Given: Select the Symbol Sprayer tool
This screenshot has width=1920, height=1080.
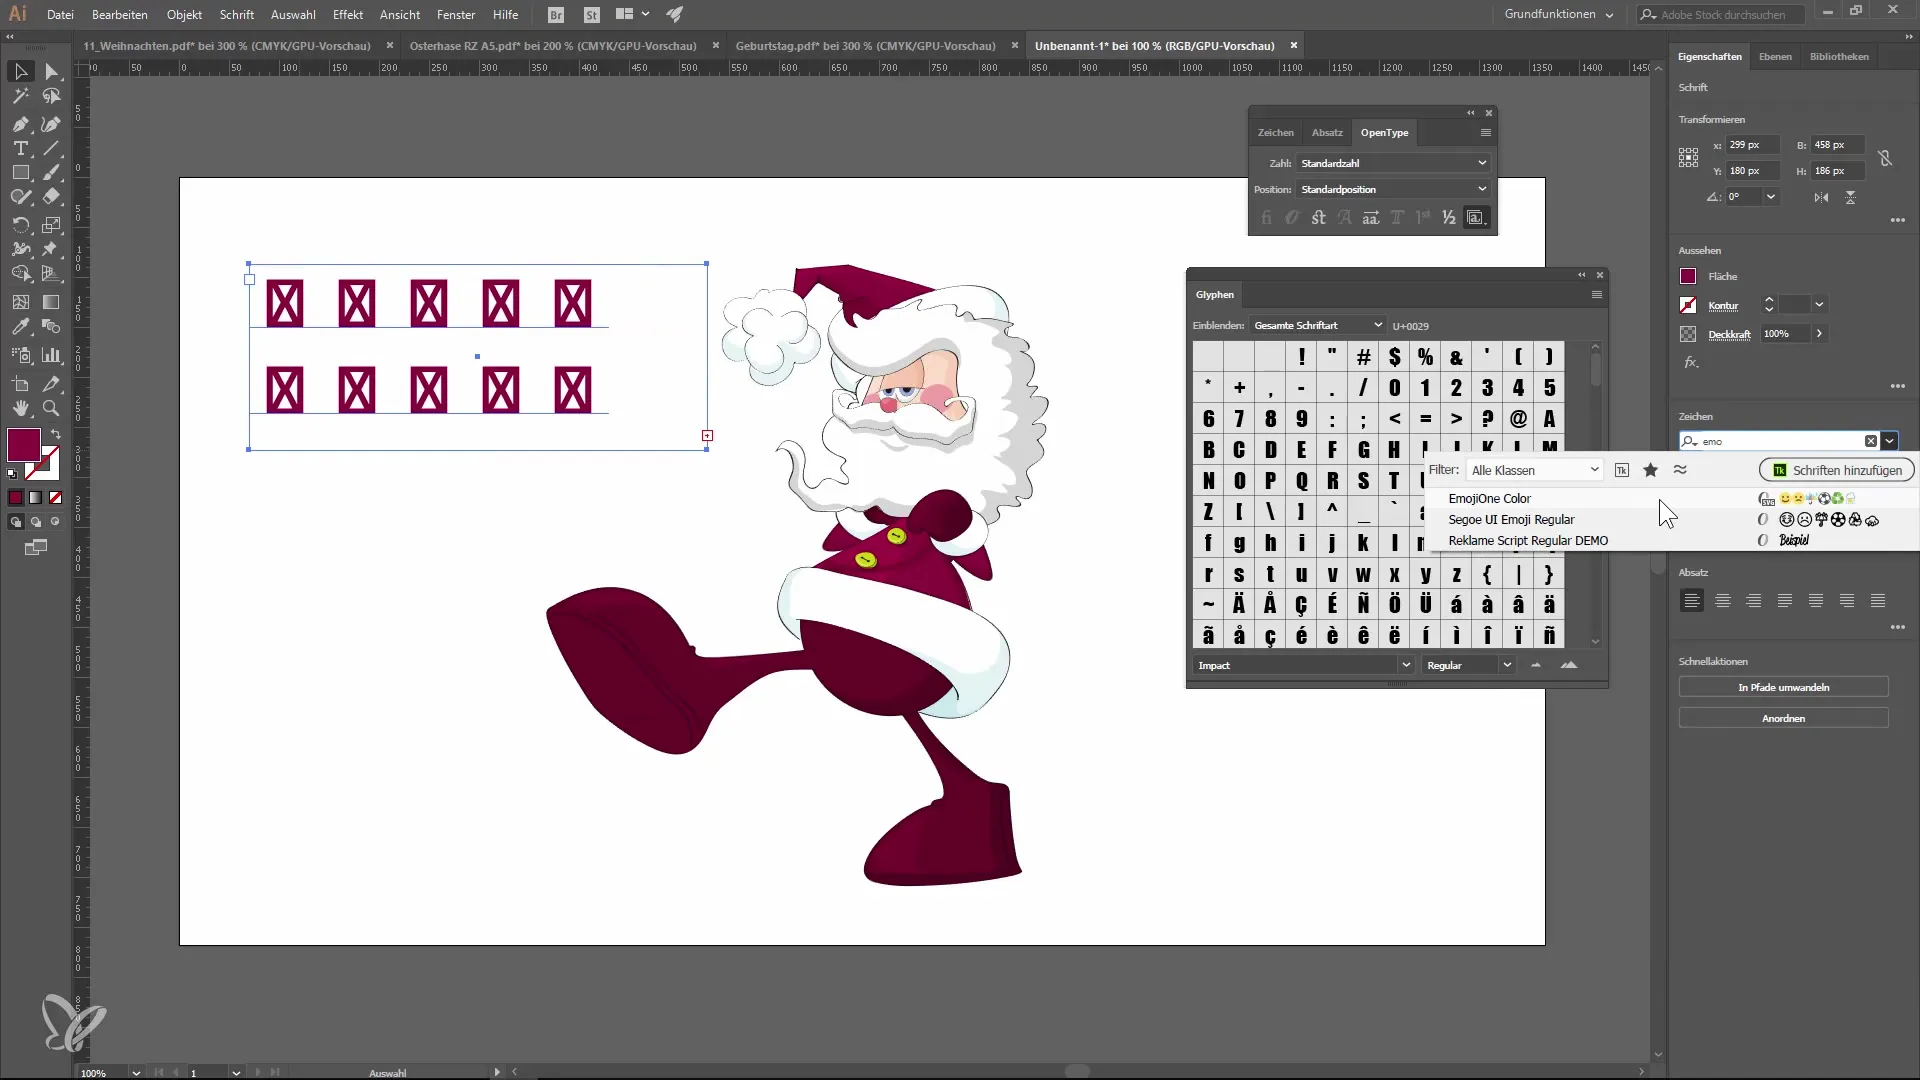Looking at the screenshot, I should (x=20, y=355).
